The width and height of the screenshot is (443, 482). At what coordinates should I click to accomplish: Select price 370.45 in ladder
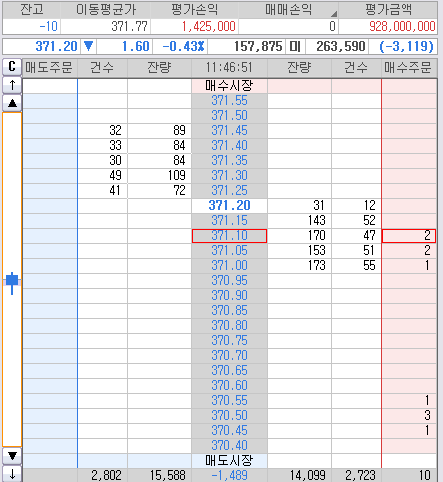[x=229, y=431]
